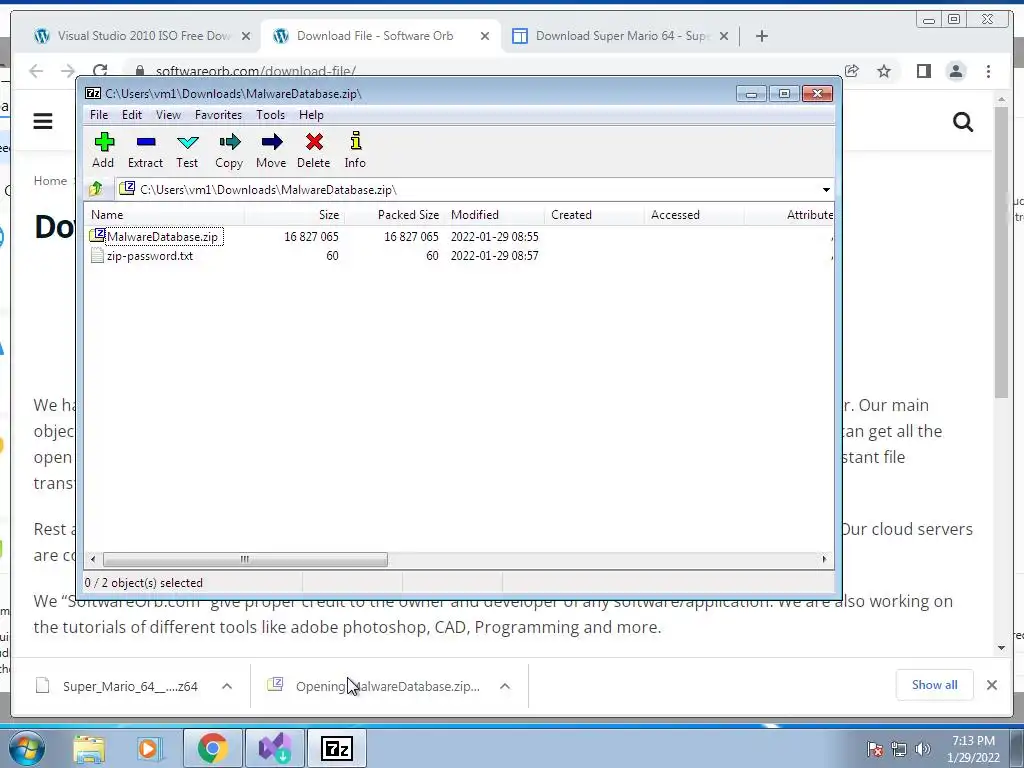Click Show all downloads button
Viewport: 1024px width, 768px height.
point(935,685)
